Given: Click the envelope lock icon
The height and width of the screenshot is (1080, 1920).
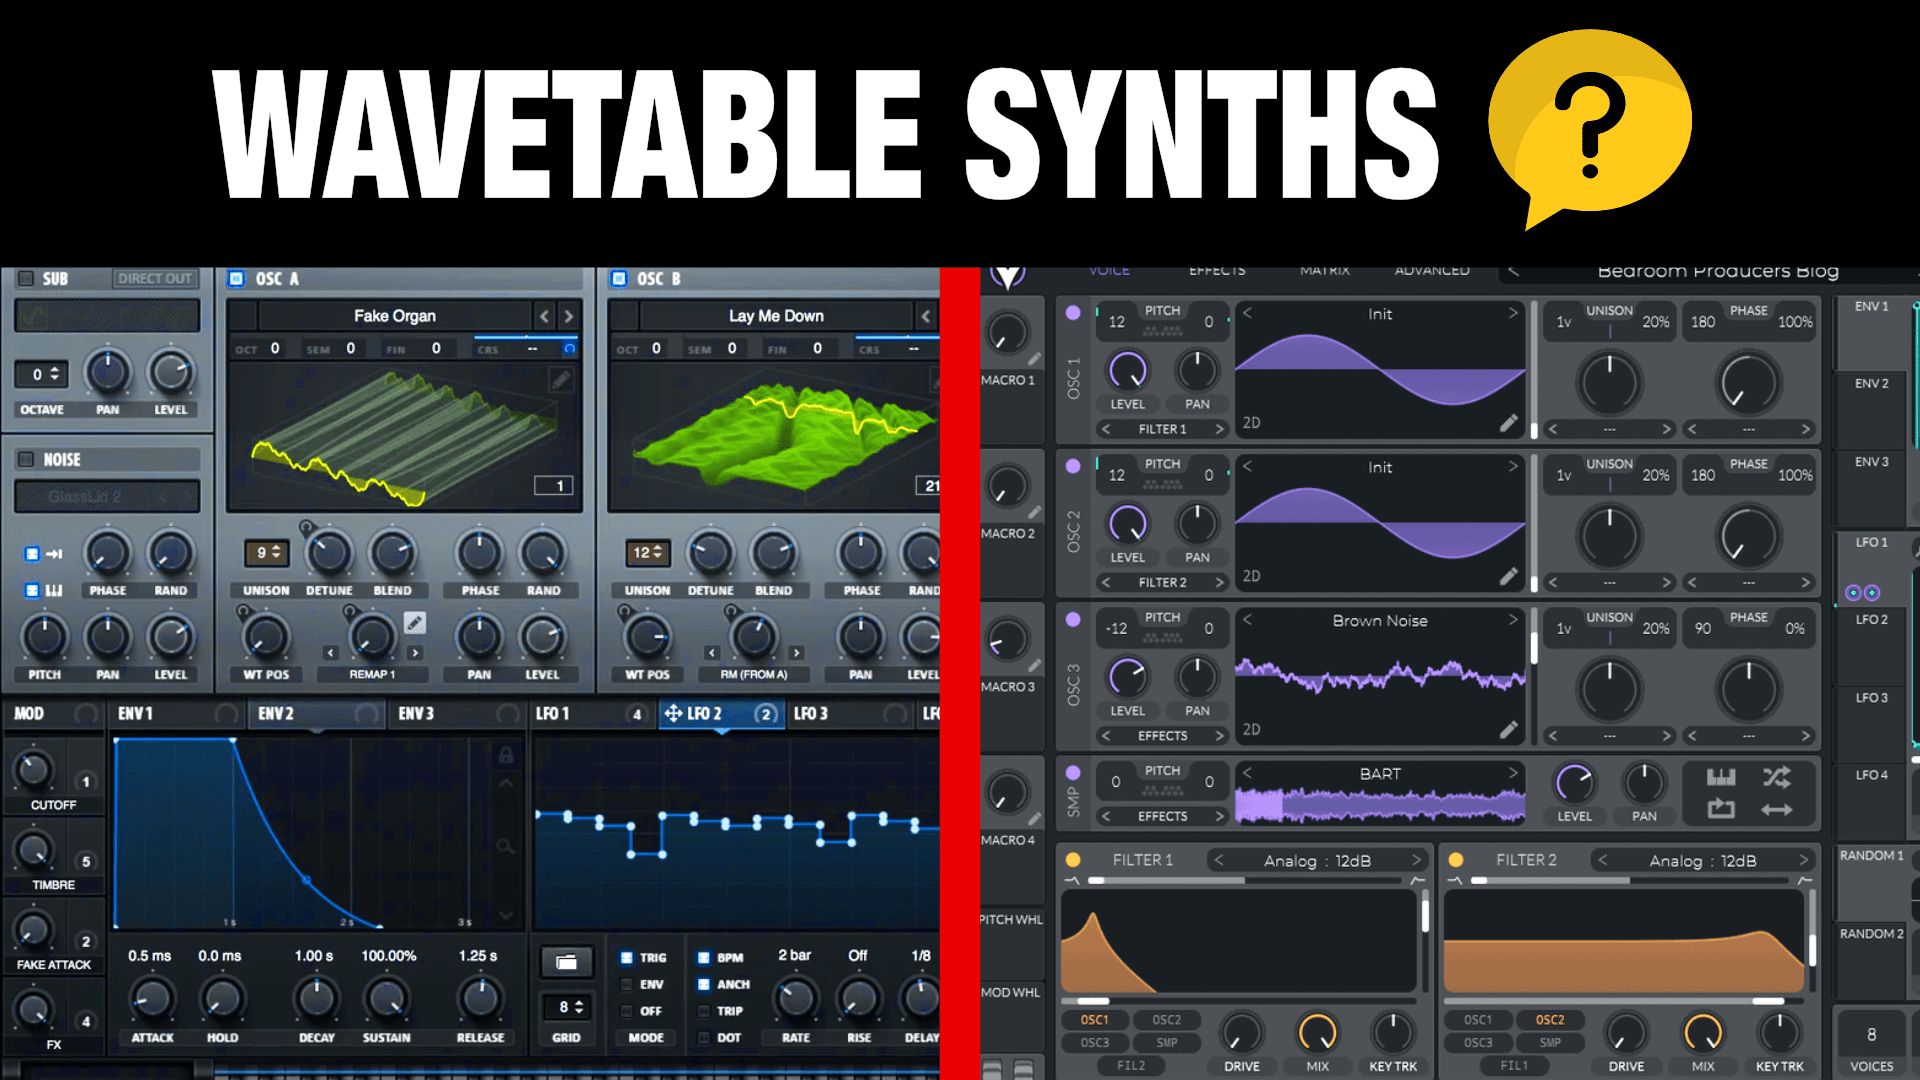Looking at the screenshot, I should click(506, 756).
